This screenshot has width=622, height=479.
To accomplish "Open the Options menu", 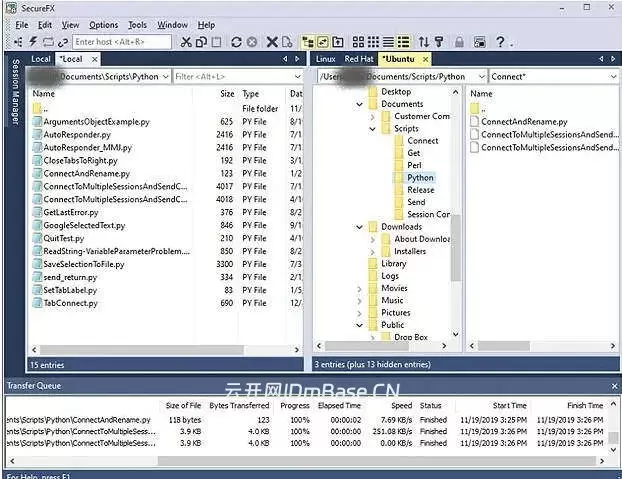I will click(104, 25).
